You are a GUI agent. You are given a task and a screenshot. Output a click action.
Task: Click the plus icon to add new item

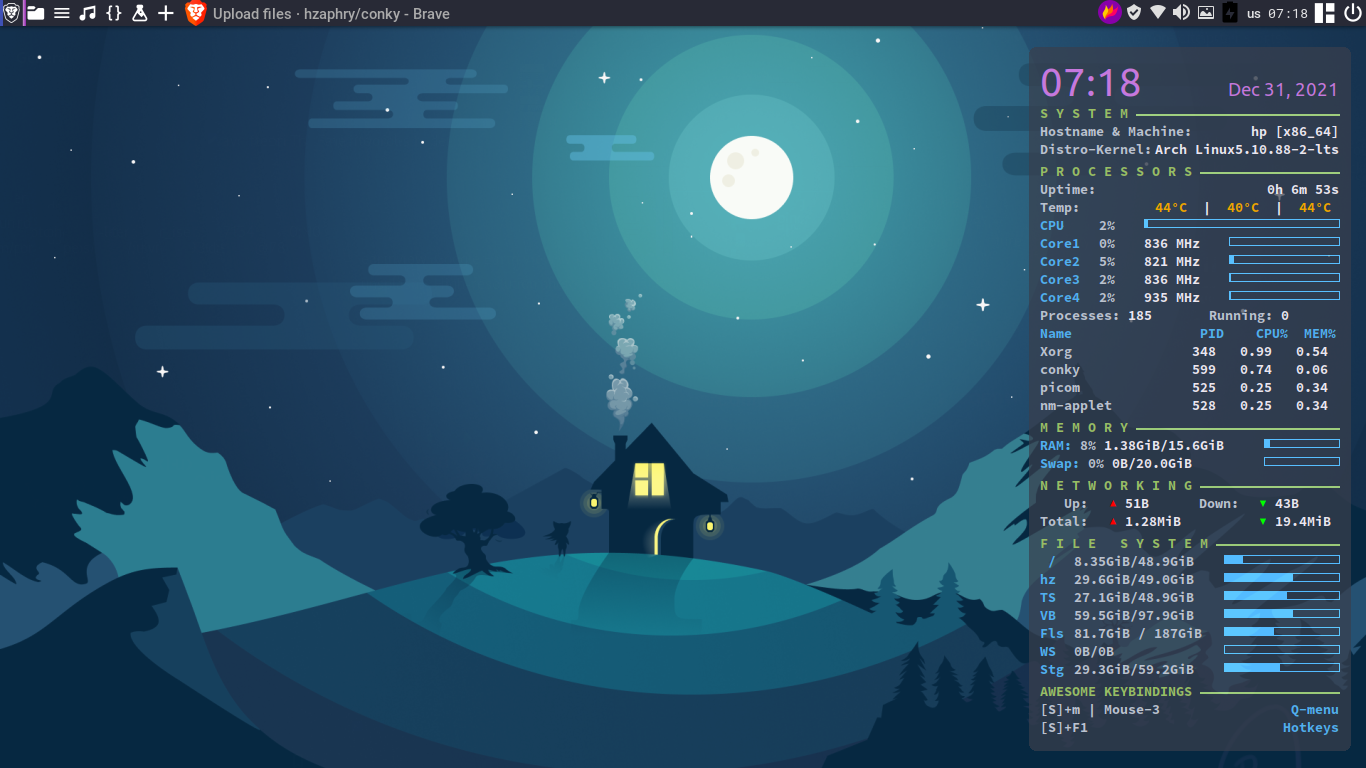[x=166, y=13]
